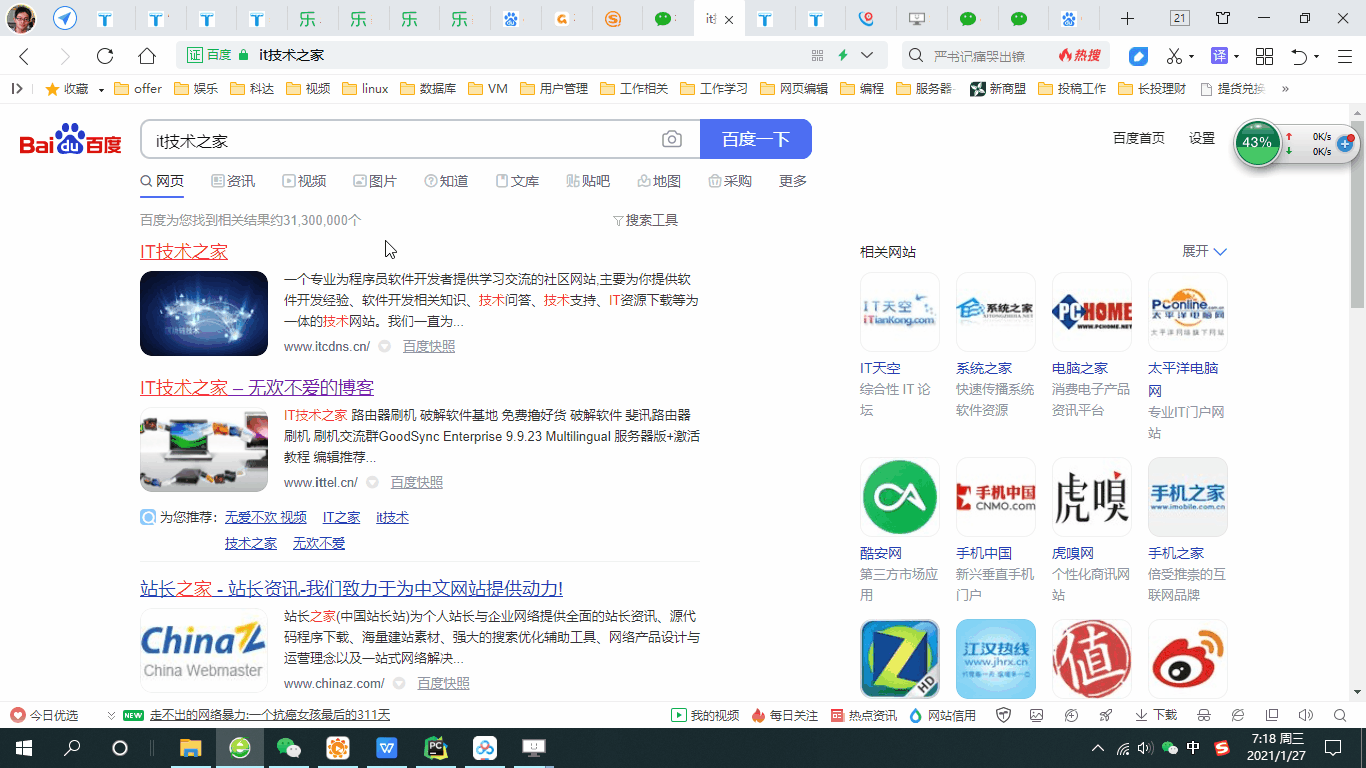Open 热点资讯 in the status bar
The image size is (1366, 768).
pyautogui.click(x=864, y=715)
